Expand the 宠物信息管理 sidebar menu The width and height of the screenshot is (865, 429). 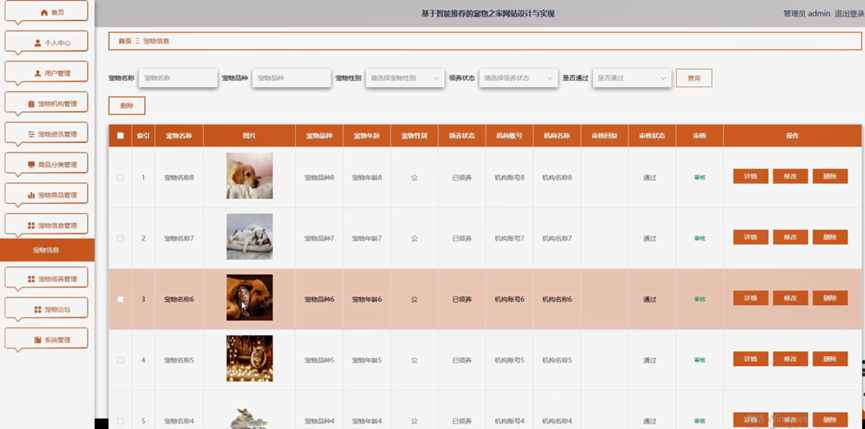[x=46, y=225]
